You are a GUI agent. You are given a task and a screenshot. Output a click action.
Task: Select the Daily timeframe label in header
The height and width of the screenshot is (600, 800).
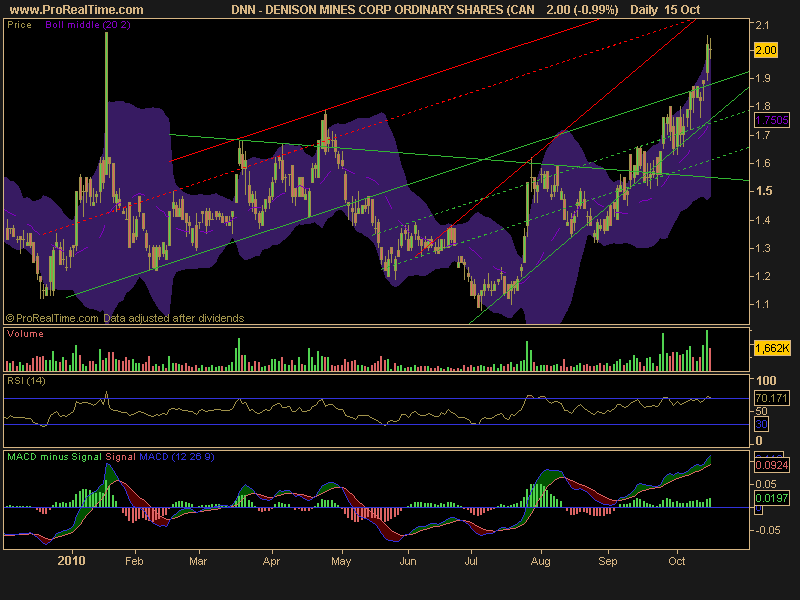click(x=643, y=9)
